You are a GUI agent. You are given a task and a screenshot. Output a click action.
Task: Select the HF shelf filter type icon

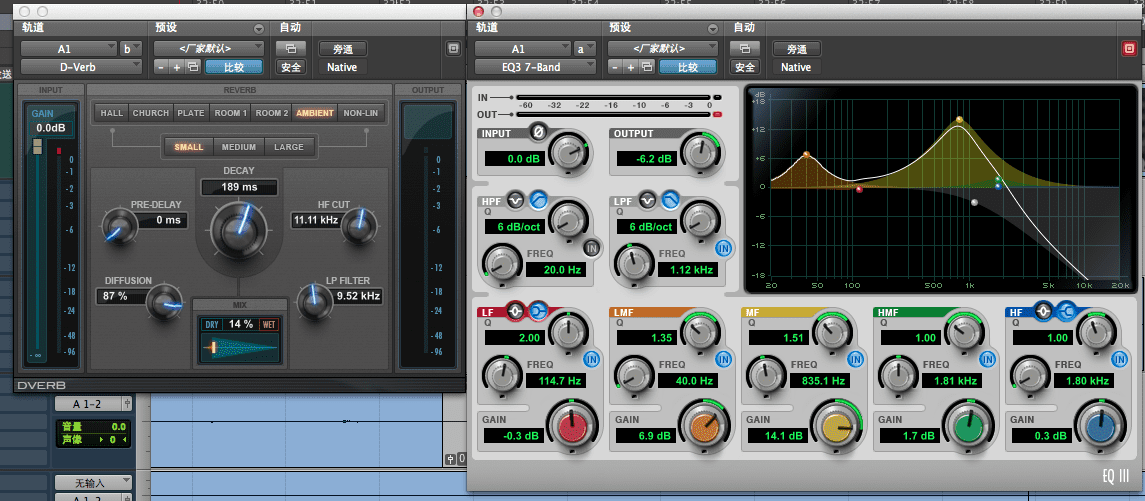(x=1065, y=311)
